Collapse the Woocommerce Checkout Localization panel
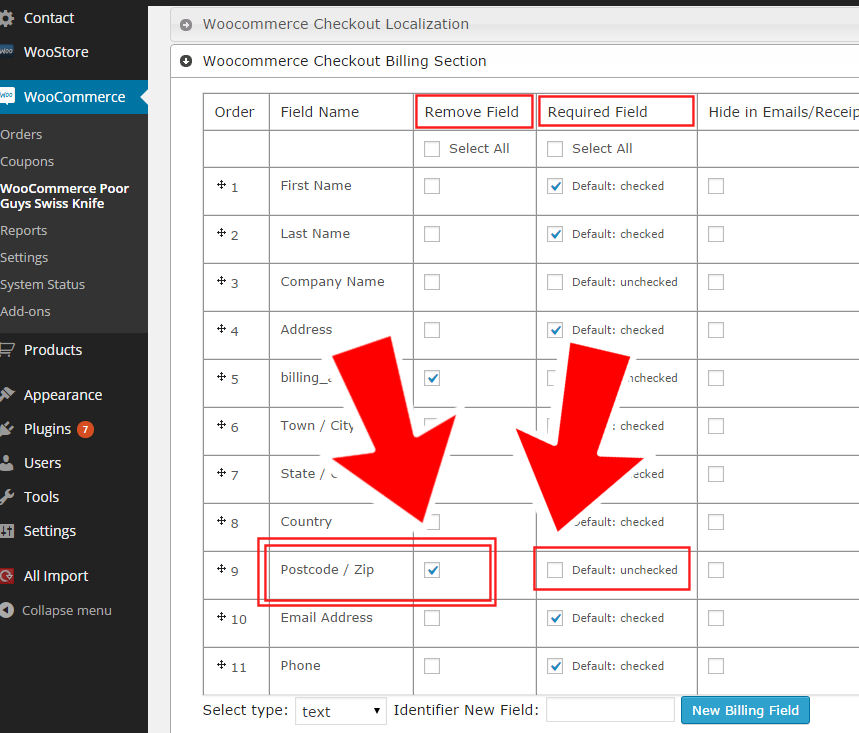The width and height of the screenshot is (859, 733). pyautogui.click(x=185, y=24)
